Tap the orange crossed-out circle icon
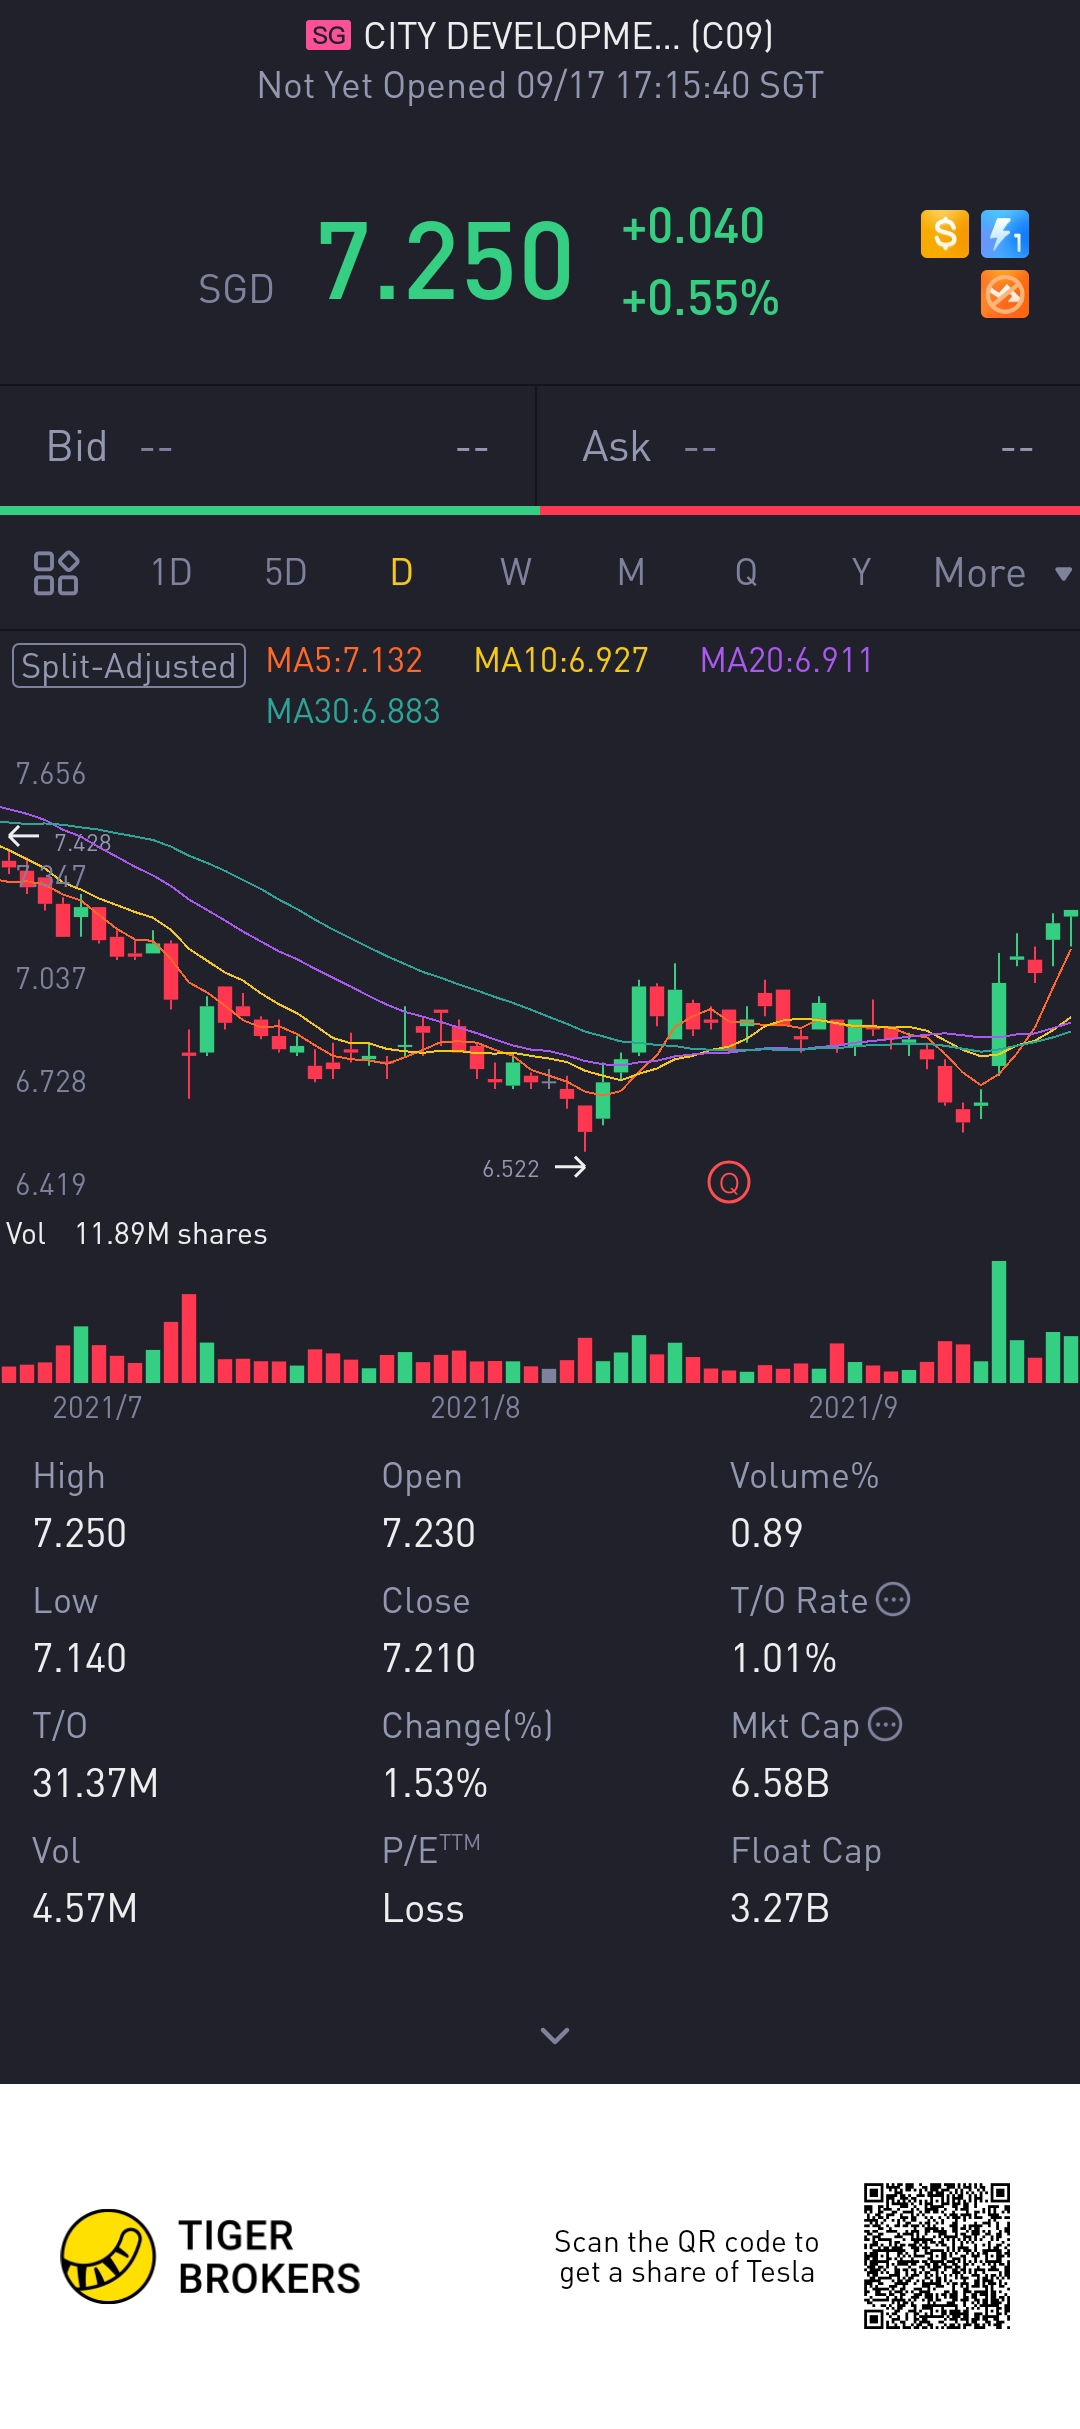1080x2429 pixels. click(1005, 295)
